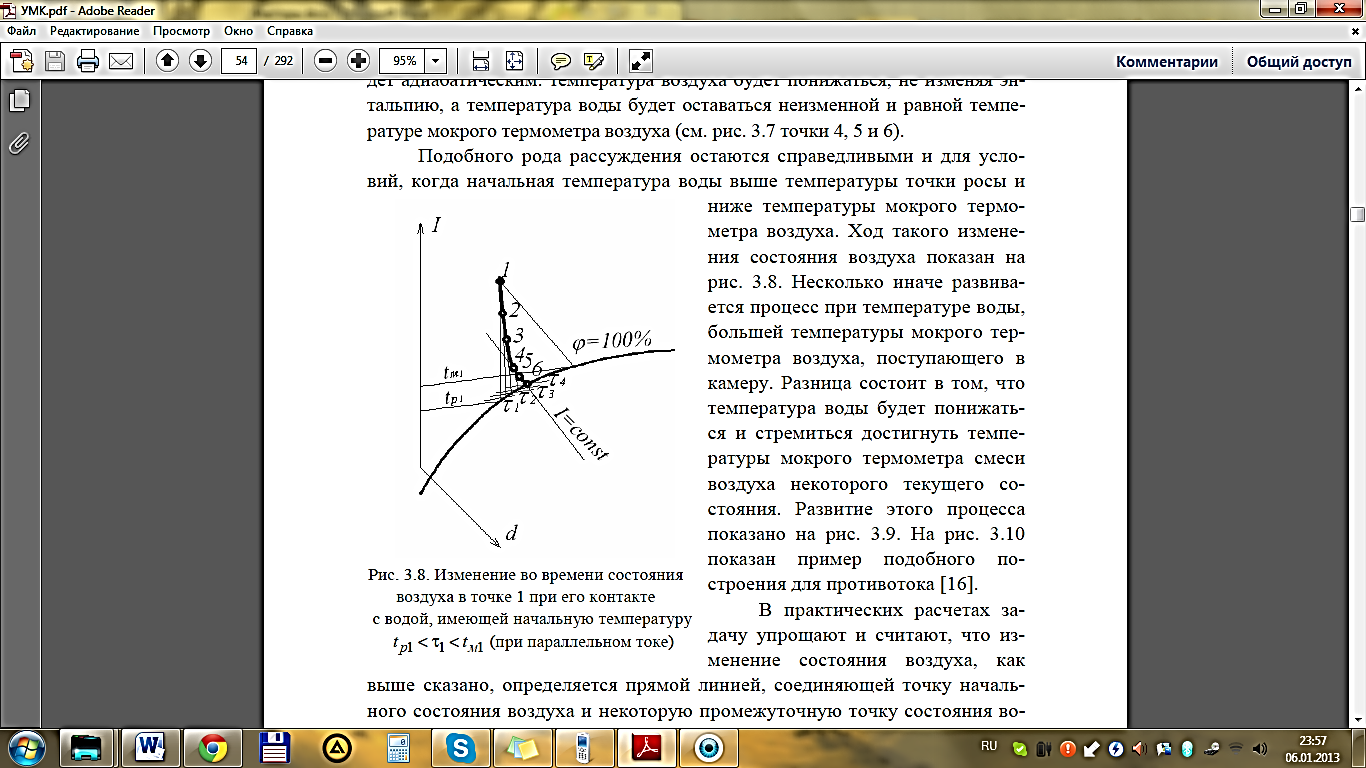Send the file by email envelope icon
This screenshot has width=1366, height=768.
tap(121, 61)
